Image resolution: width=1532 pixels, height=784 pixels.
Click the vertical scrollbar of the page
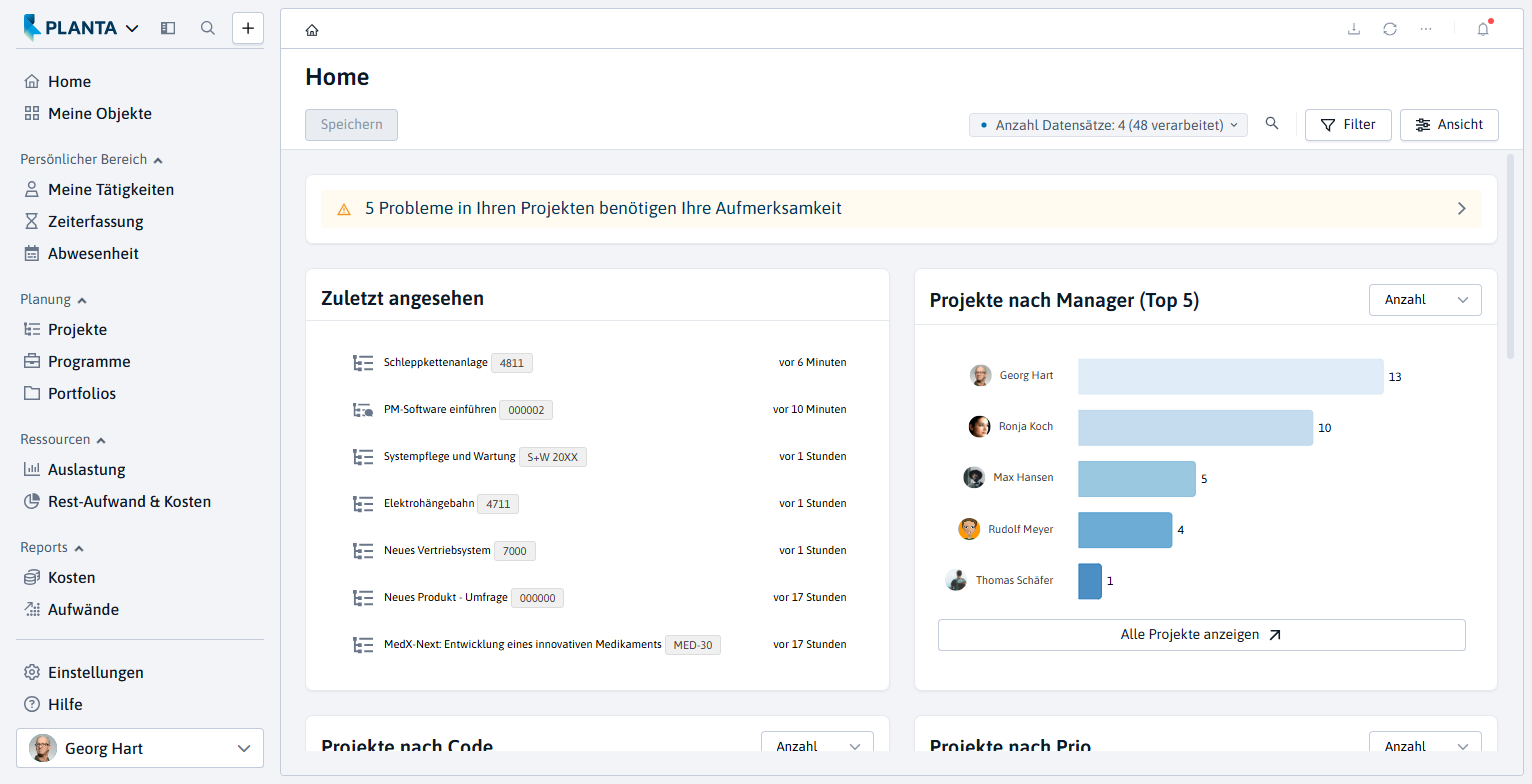pyautogui.click(x=1510, y=256)
